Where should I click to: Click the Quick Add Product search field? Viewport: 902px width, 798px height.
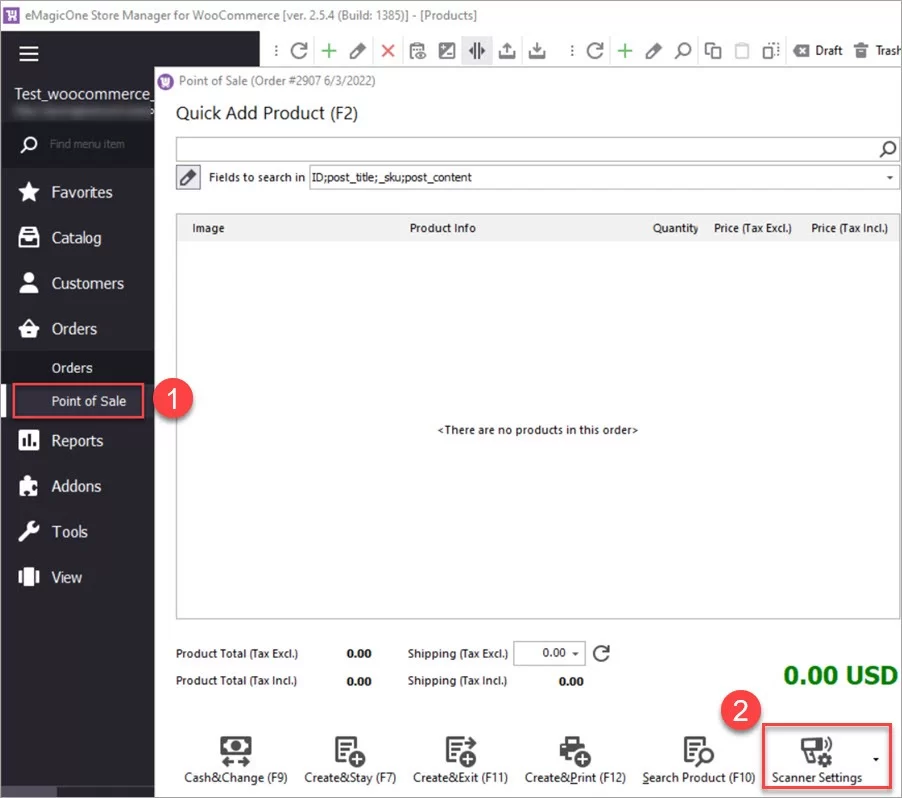[520, 148]
